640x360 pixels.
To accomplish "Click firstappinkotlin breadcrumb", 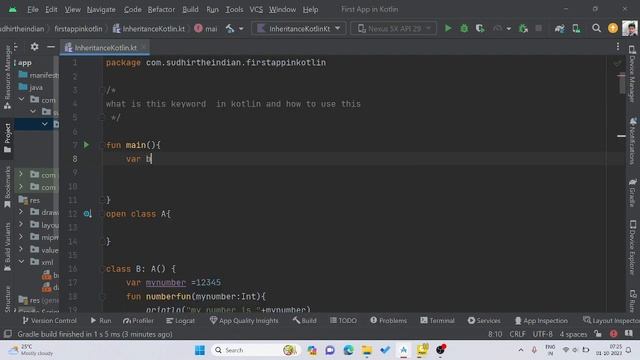I will (x=78, y=29).
